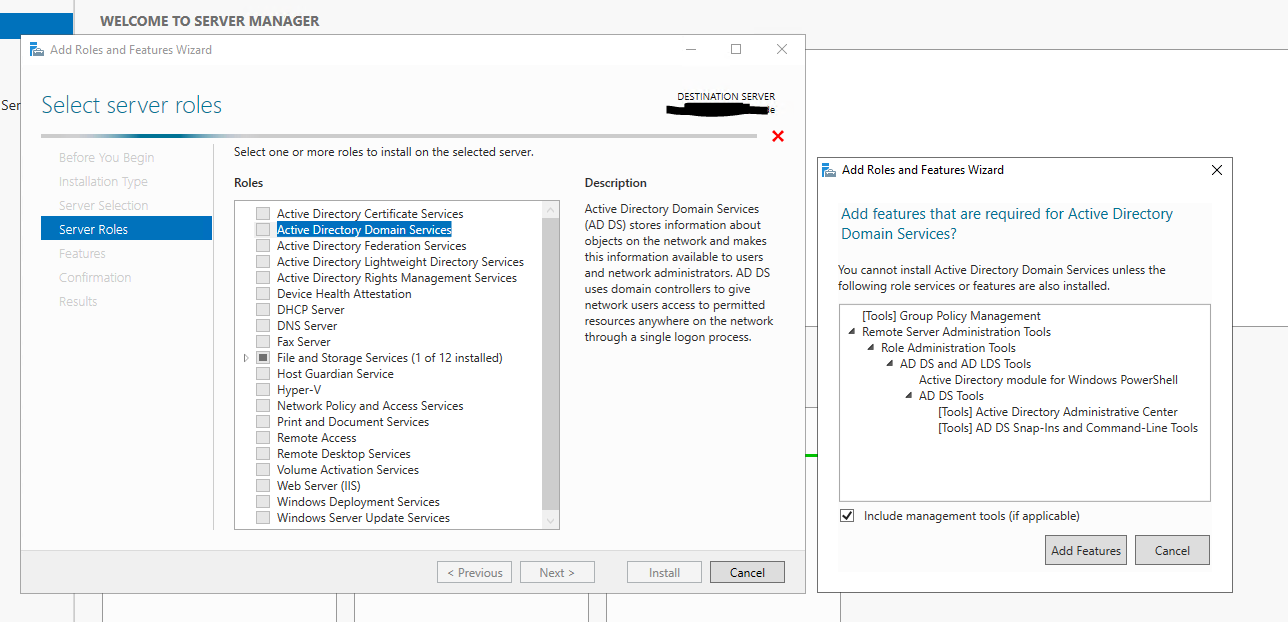Close the Add features dialog with X
This screenshot has width=1288, height=622.
(1217, 170)
